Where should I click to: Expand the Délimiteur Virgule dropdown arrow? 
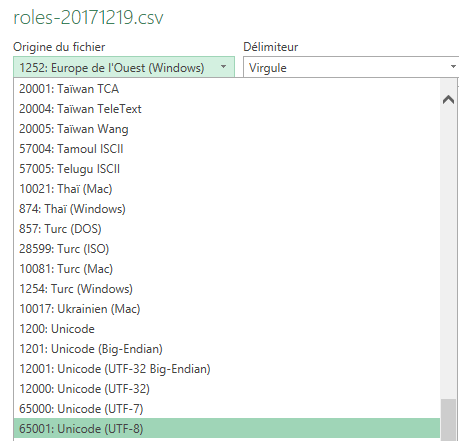(x=453, y=67)
